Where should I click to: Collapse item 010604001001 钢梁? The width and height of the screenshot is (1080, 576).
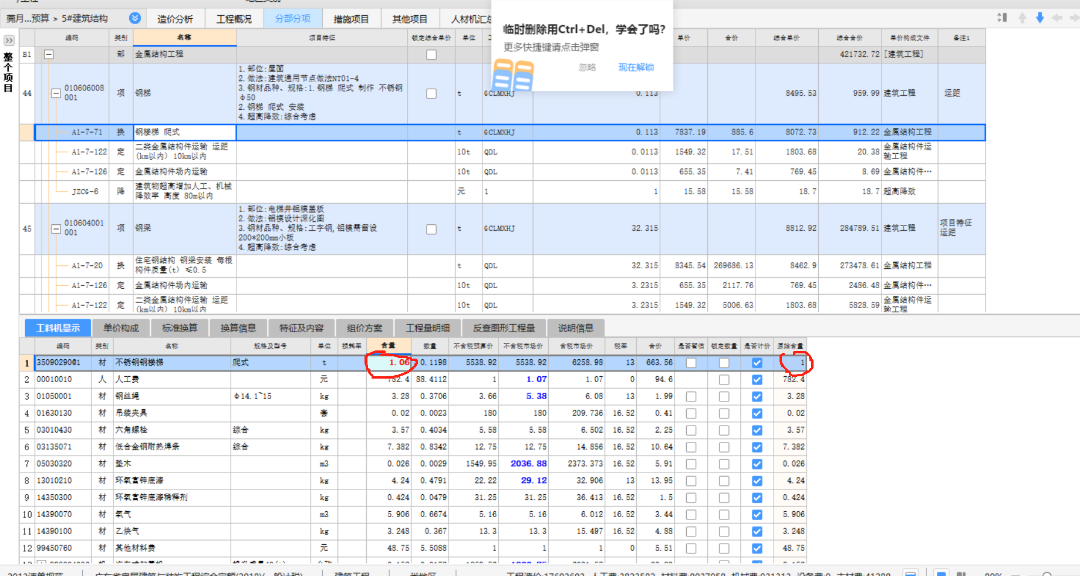[56, 229]
